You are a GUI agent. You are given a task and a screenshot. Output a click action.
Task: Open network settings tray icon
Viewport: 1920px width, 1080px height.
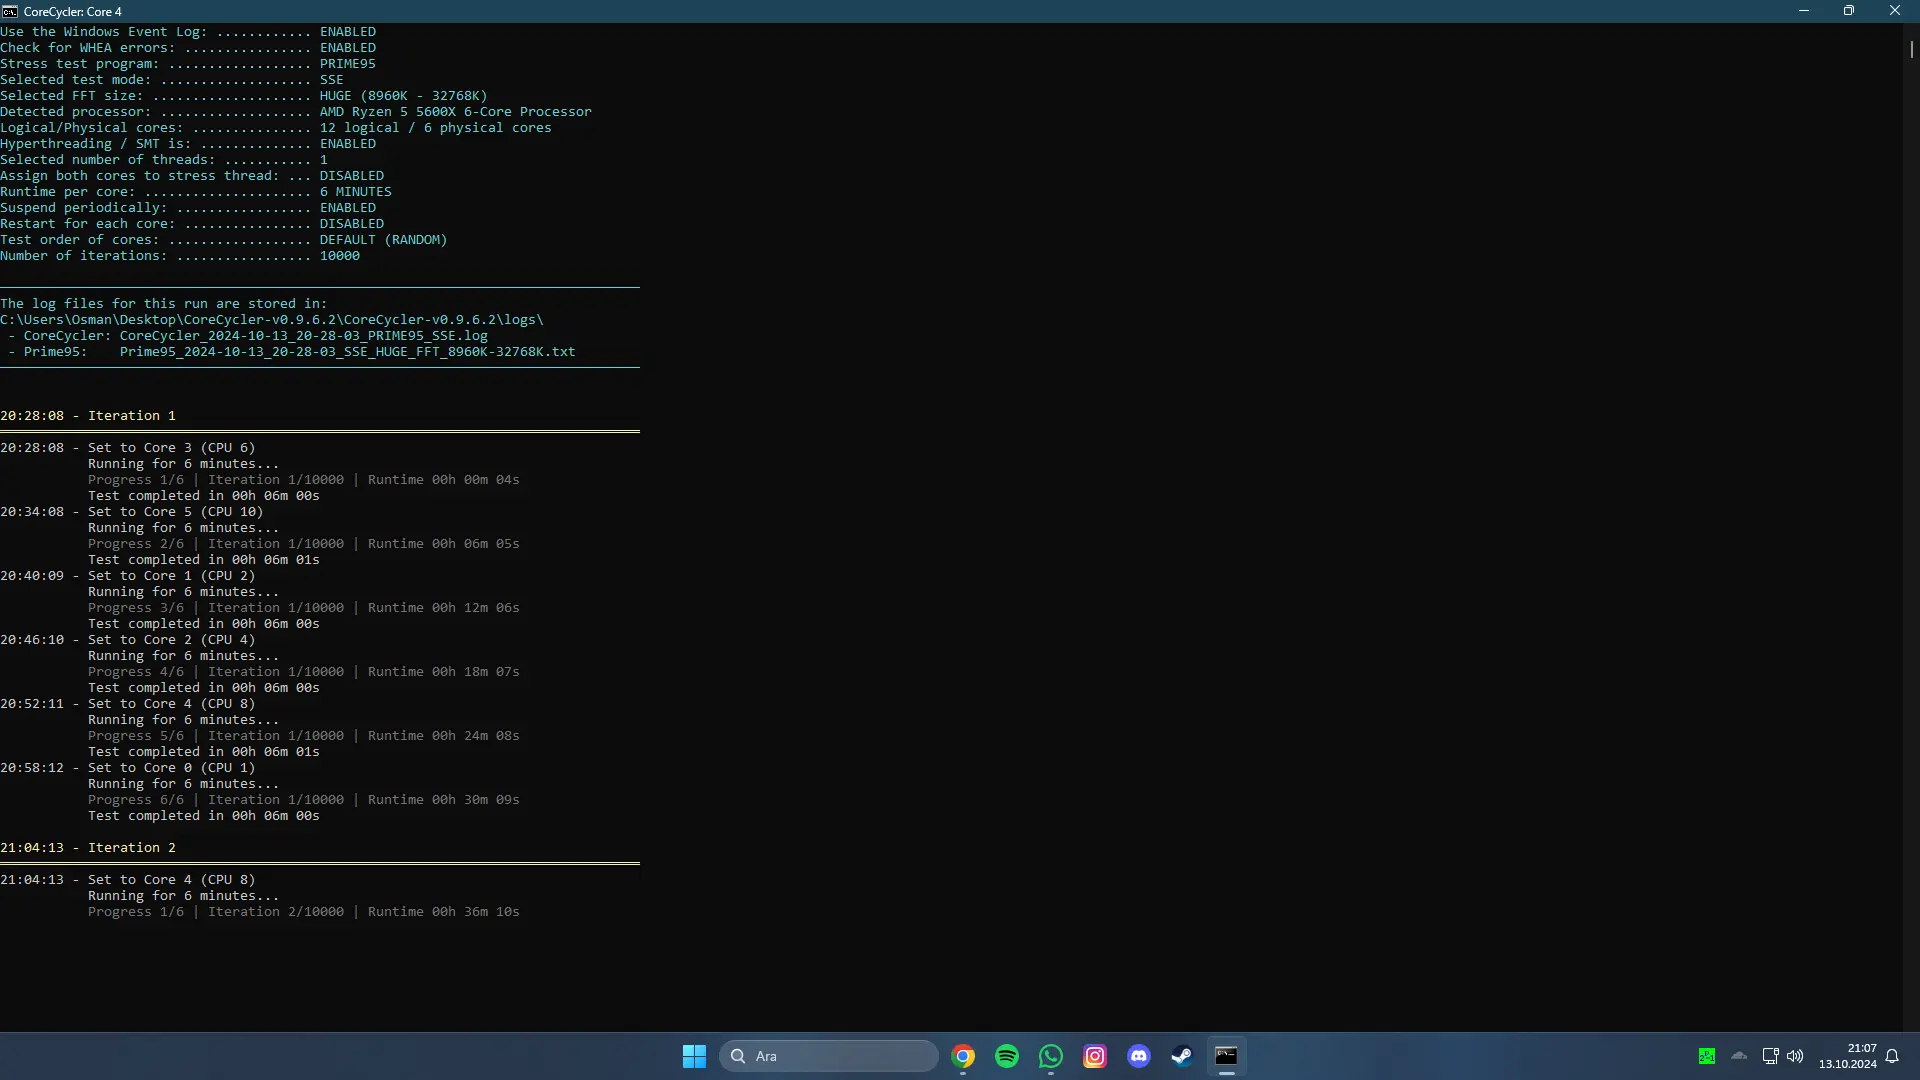1770,1056
